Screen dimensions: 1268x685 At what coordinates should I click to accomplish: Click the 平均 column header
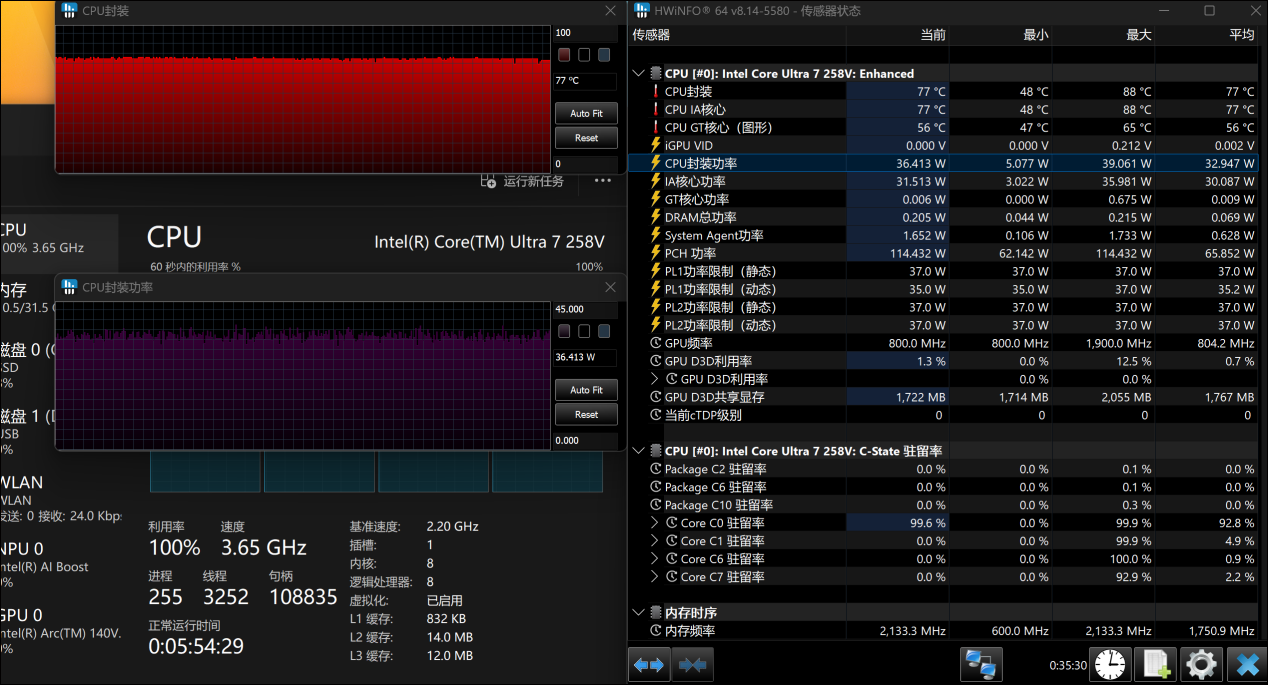coord(1240,35)
